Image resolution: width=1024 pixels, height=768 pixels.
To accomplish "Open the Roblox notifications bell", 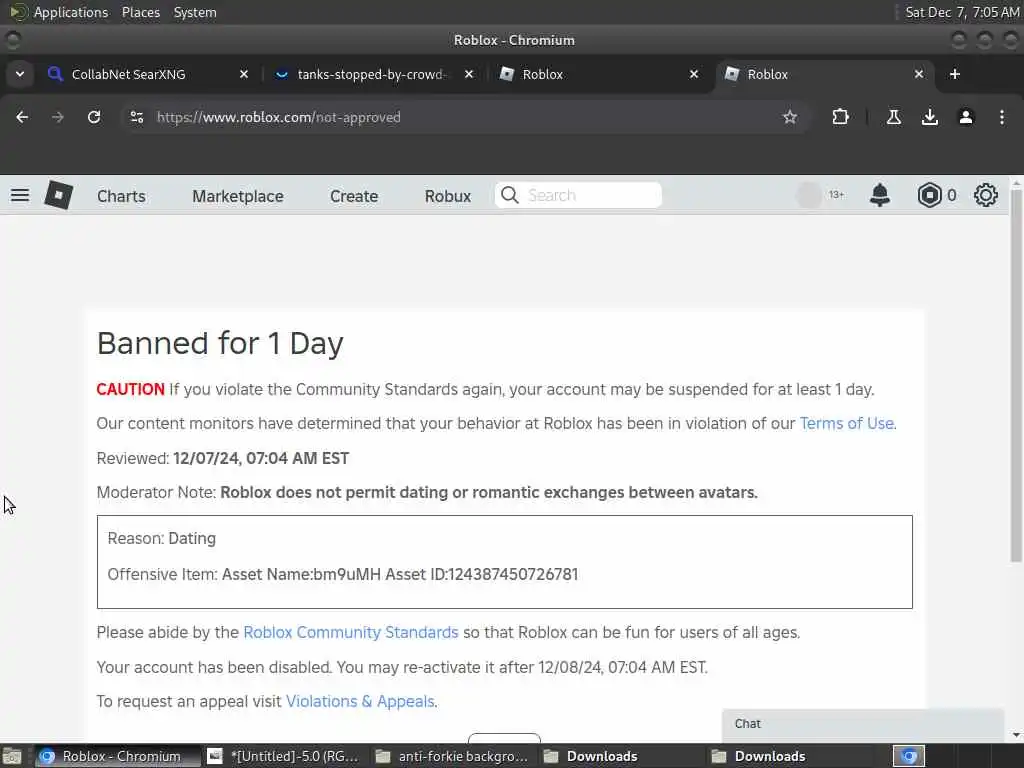I will point(880,195).
